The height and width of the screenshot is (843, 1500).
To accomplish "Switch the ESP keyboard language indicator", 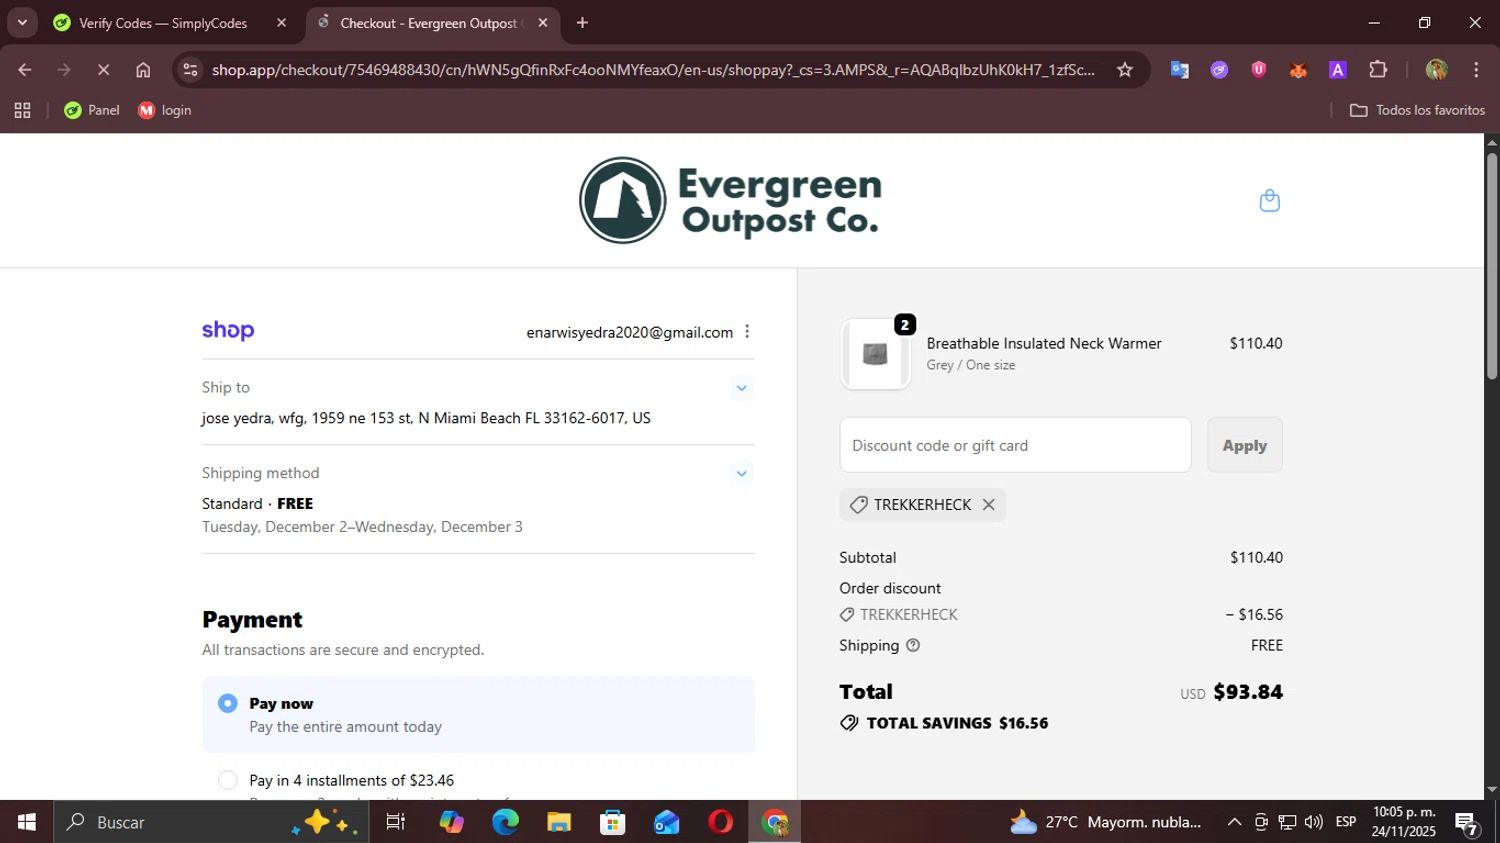I will (1346, 822).
